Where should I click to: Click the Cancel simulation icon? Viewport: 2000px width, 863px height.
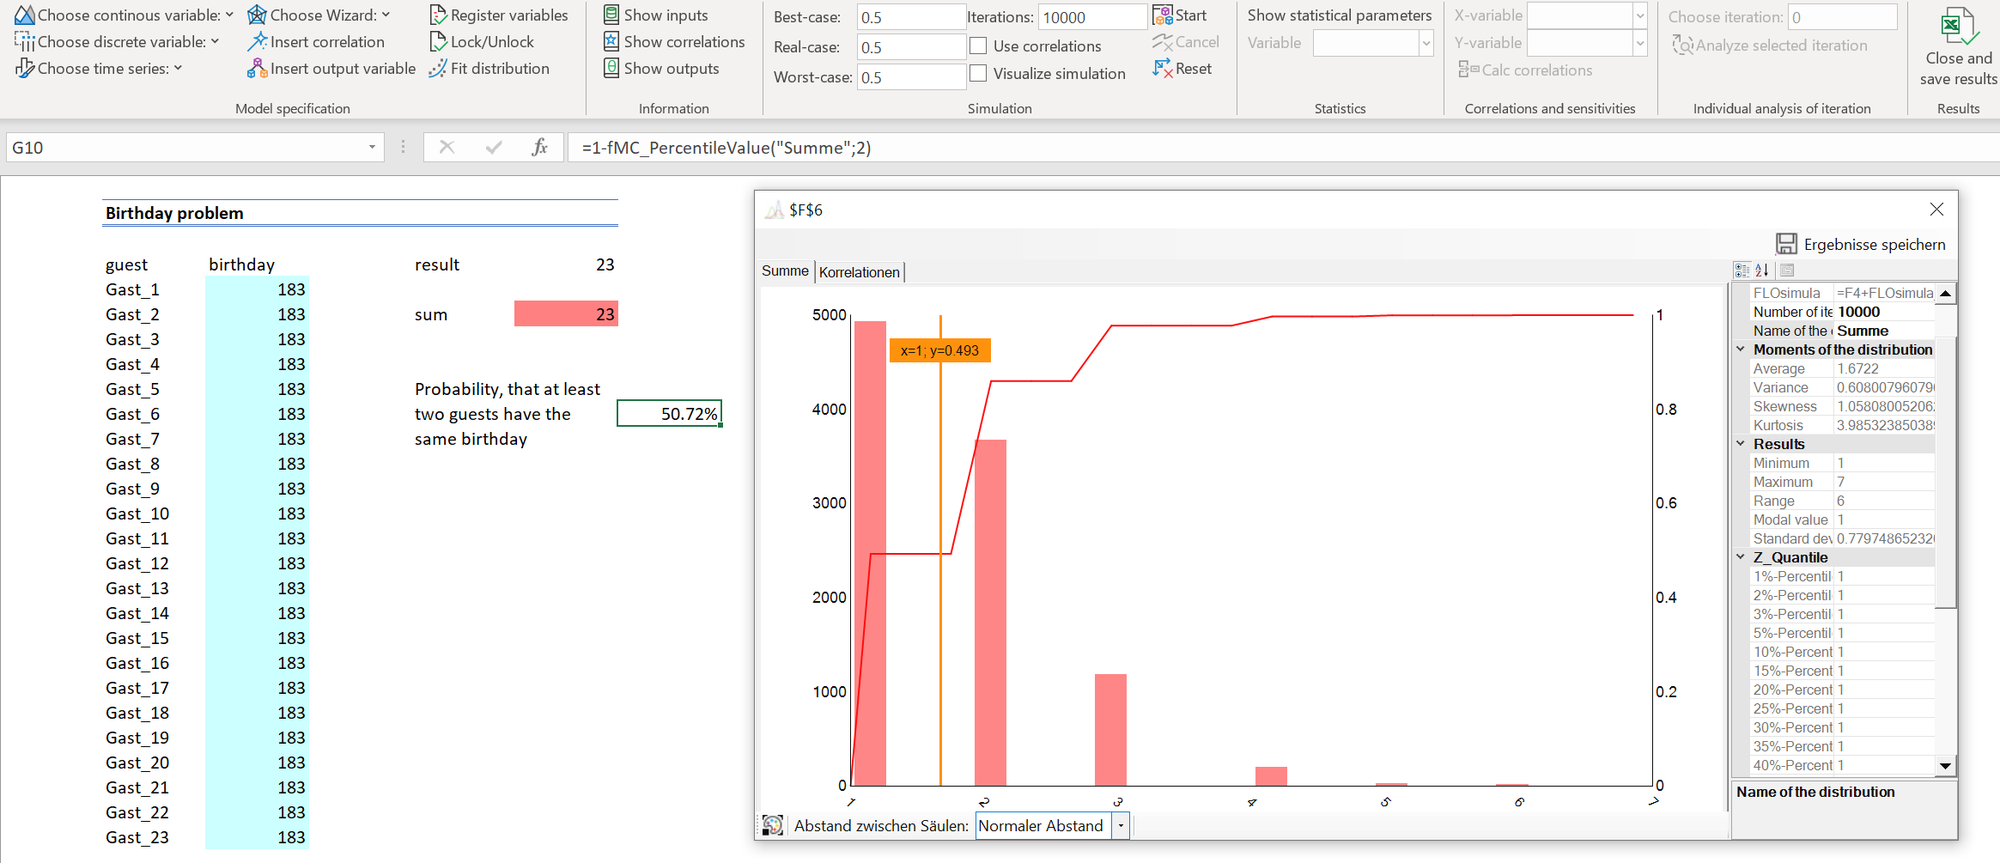(1162, 42)
